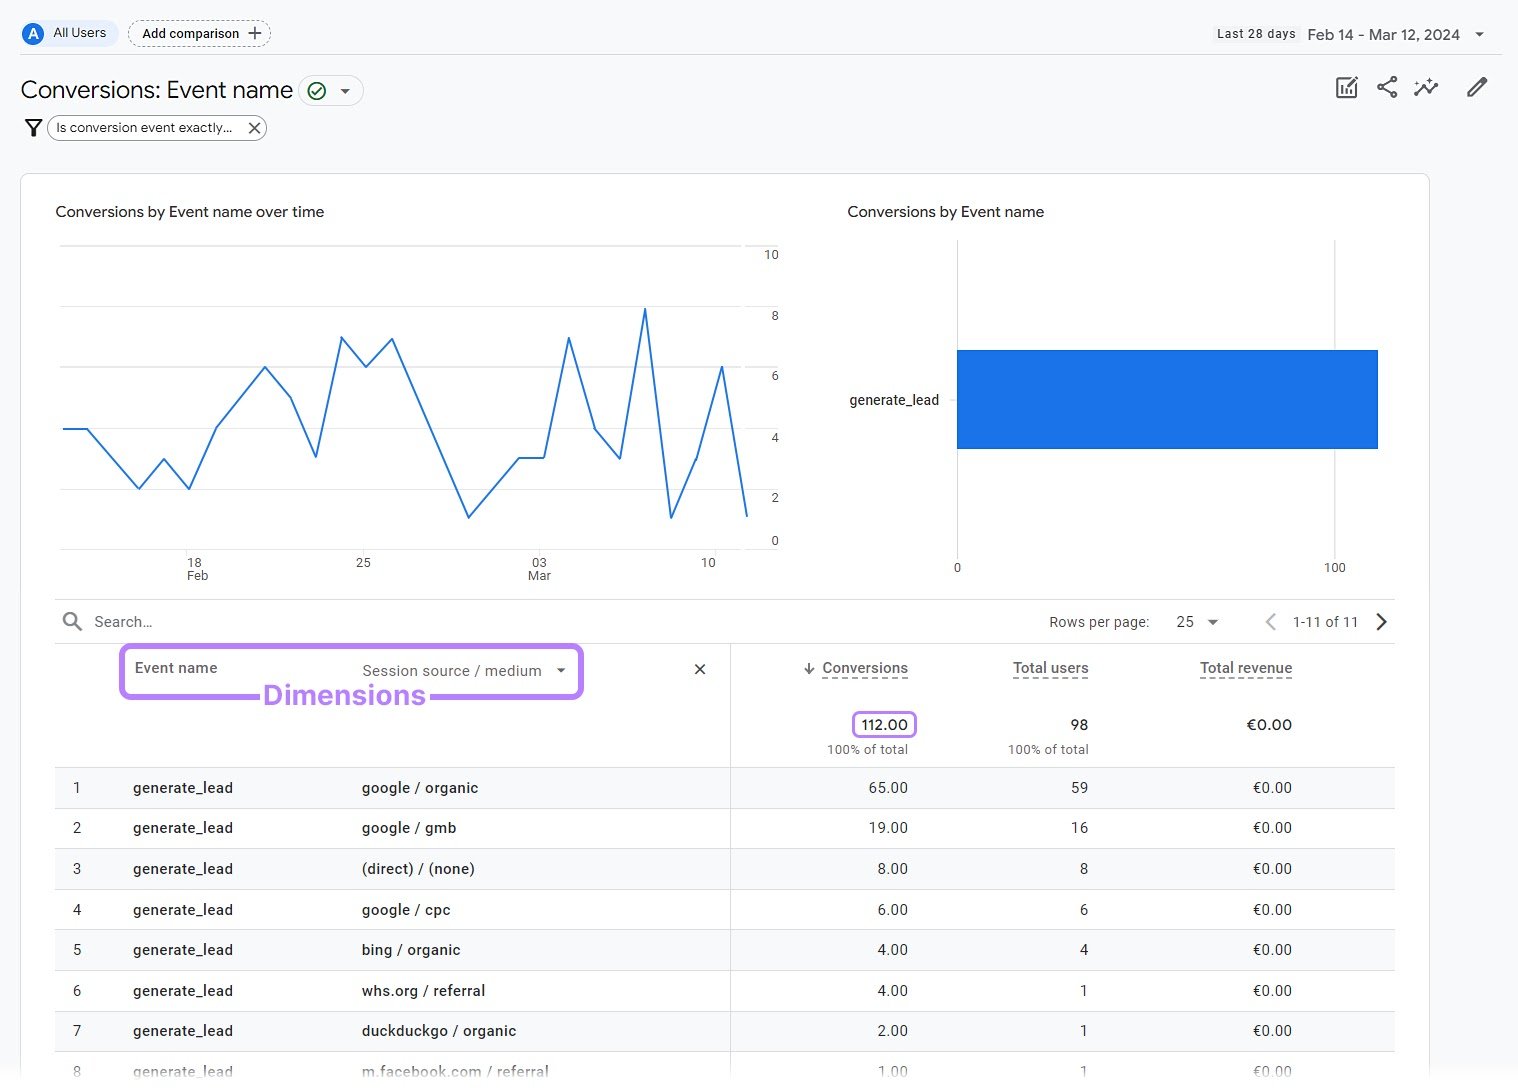Click the green data-quality checkmark badge
The image size is (1518, 1092).
point(317,90)
